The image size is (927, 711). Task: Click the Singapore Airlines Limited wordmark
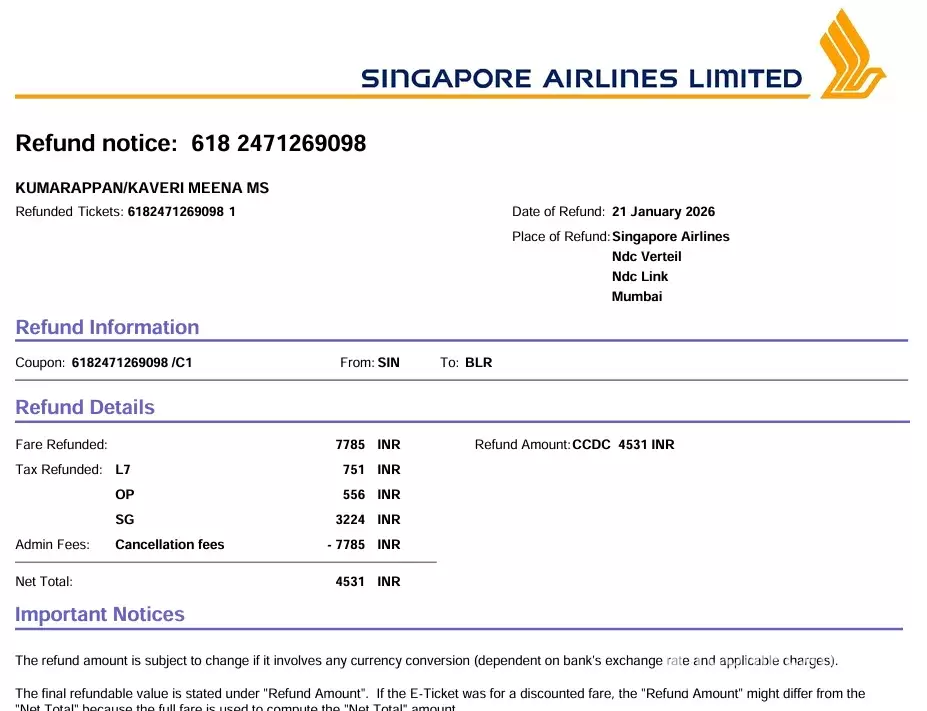[x=581, y=79]
